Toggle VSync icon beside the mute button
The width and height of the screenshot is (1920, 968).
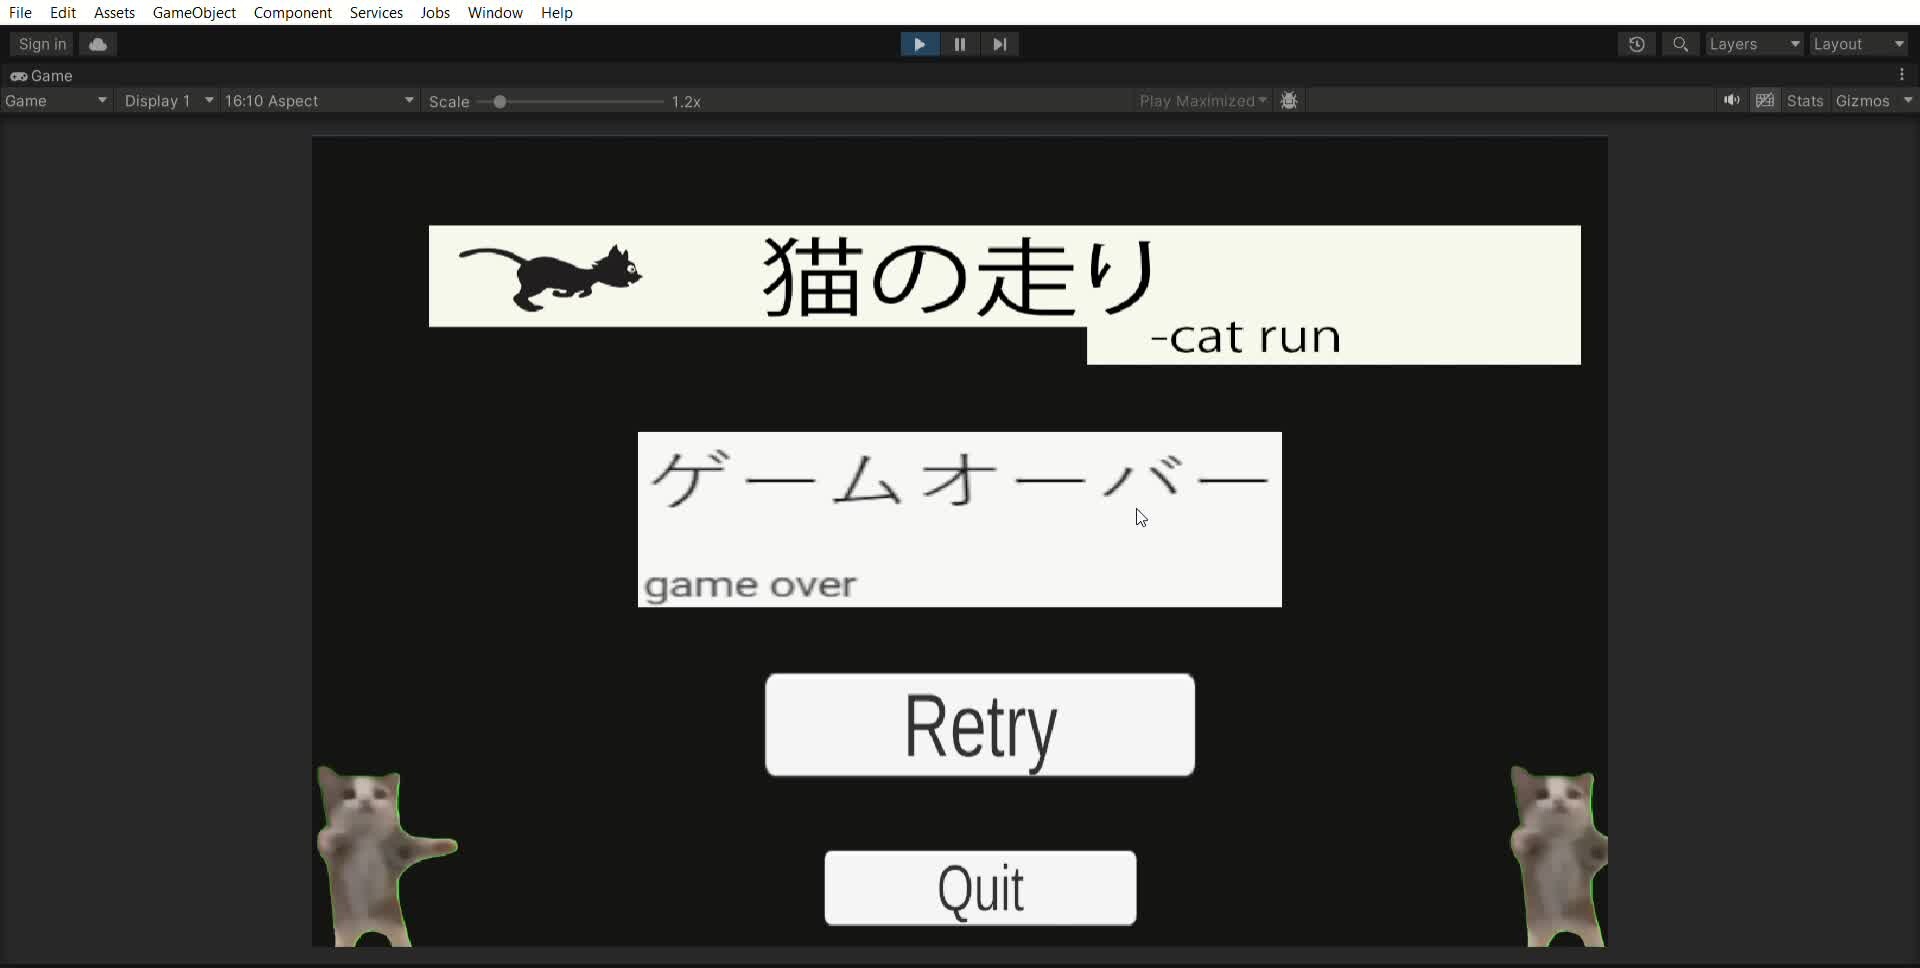coord(1765,100)
